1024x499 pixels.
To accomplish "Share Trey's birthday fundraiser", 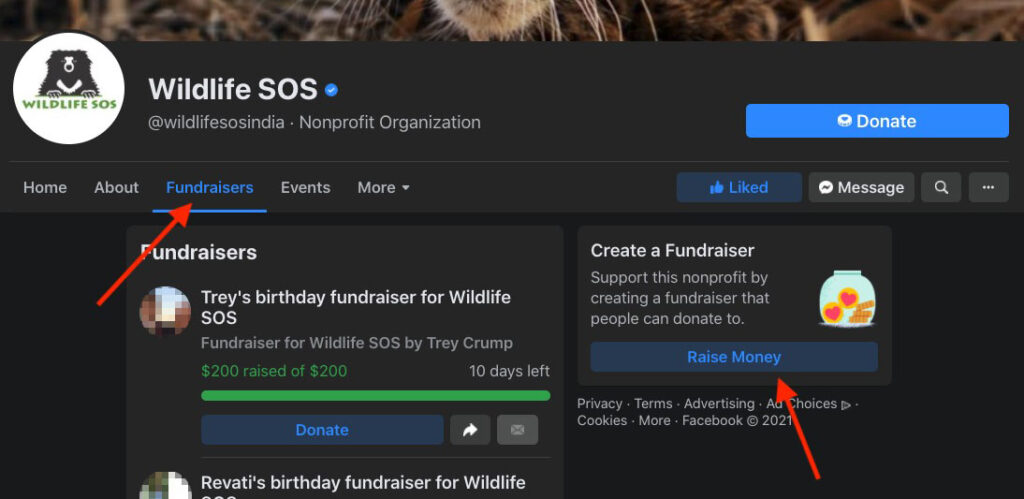I will point(470,430).
